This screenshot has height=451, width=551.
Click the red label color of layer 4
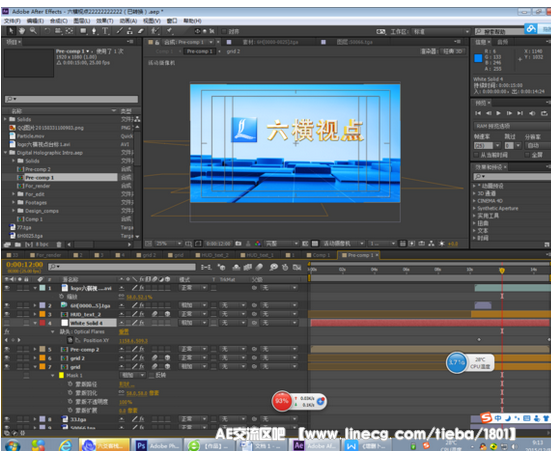[x=42, y=323]
